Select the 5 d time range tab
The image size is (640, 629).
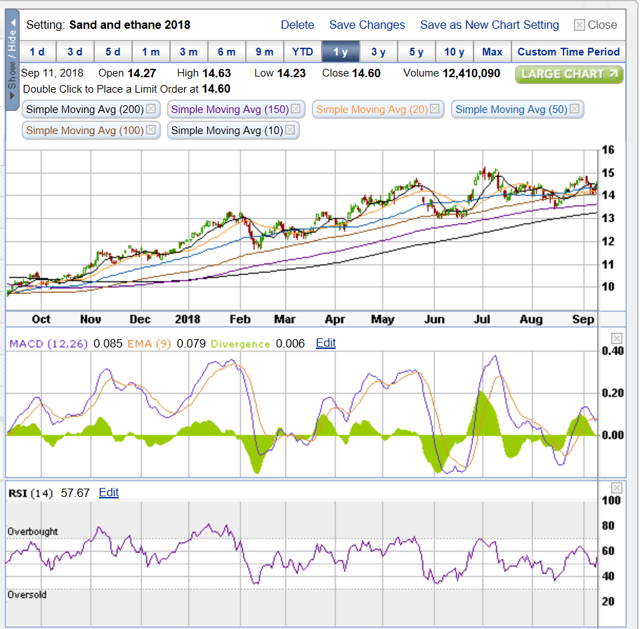click(x=113, y=52)
